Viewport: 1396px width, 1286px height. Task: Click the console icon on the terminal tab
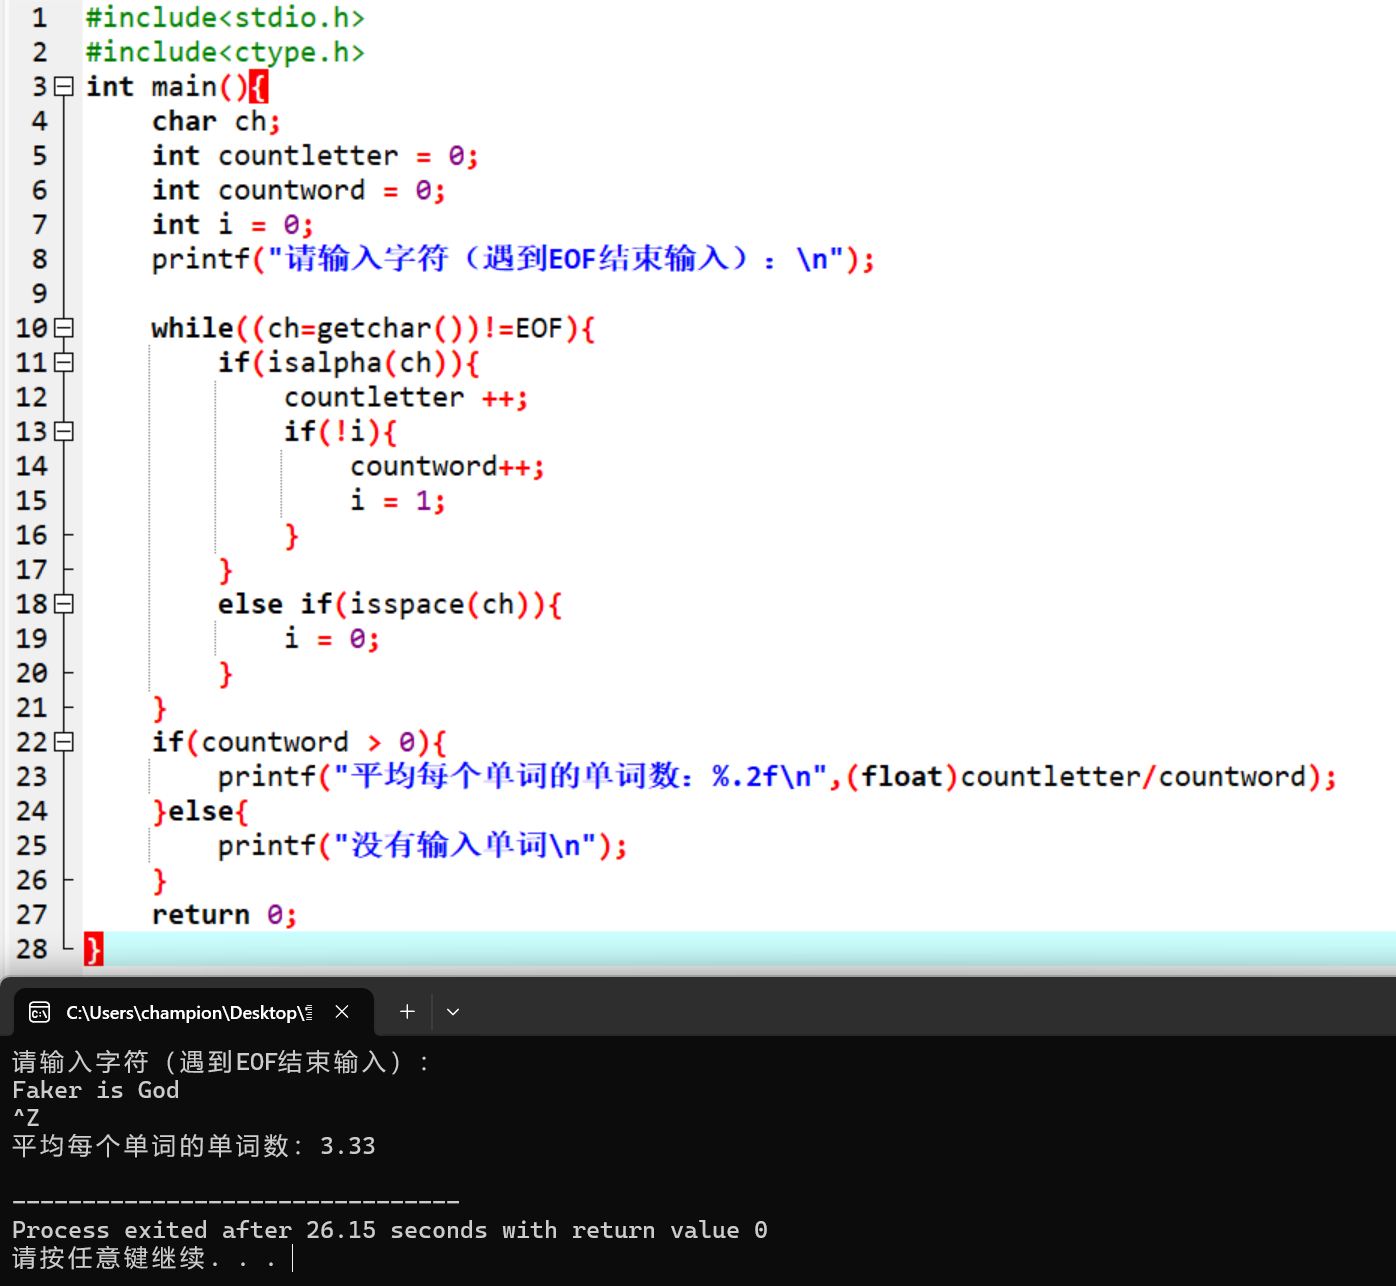point(40,1013)
